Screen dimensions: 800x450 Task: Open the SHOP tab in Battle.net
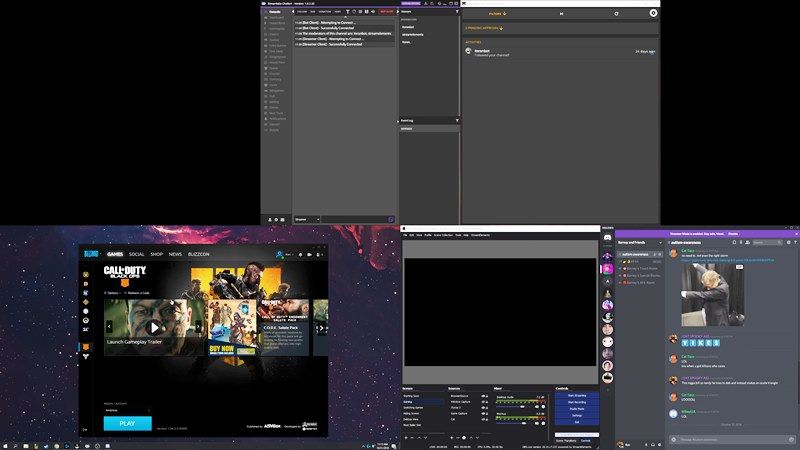coord(157,254)
